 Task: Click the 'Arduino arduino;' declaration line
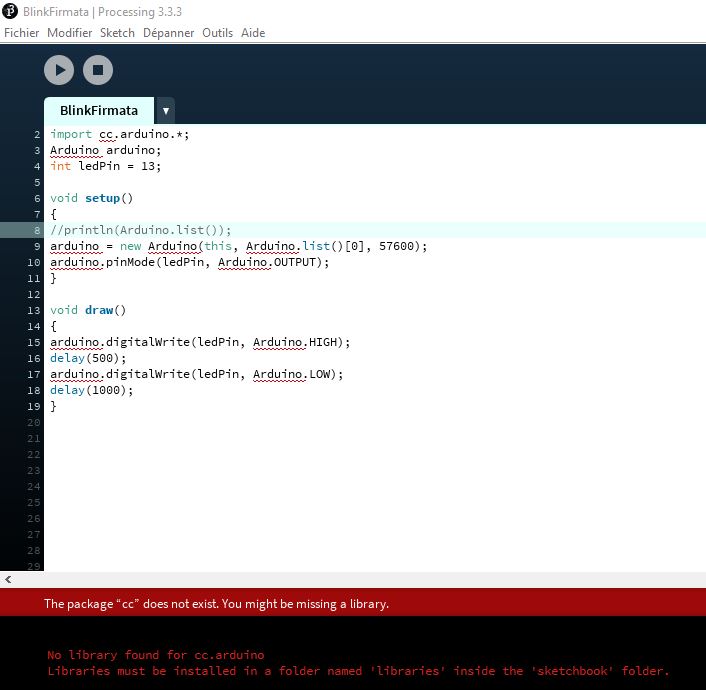click(105, 150)
